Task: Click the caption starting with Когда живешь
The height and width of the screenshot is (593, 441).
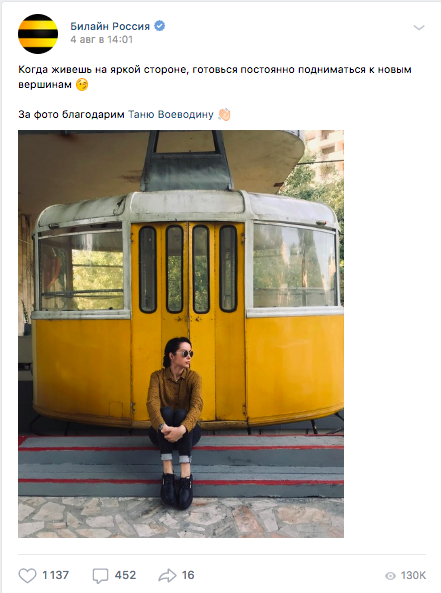Action: click(215, 77)
